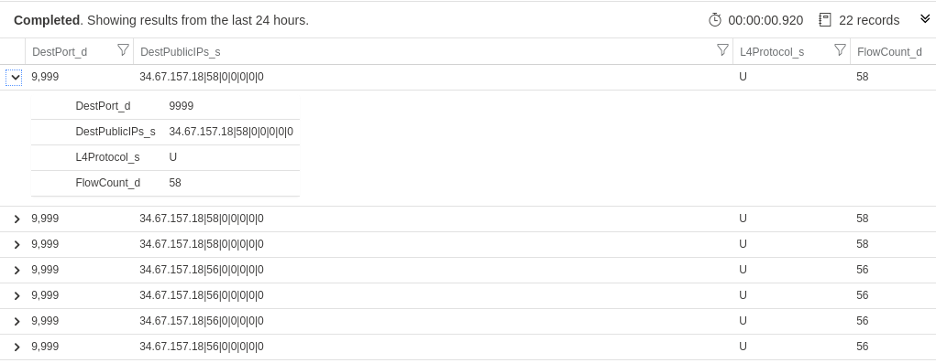
Task: Select L4Protocol_s value U in expanded details
Action: point(173,157)
